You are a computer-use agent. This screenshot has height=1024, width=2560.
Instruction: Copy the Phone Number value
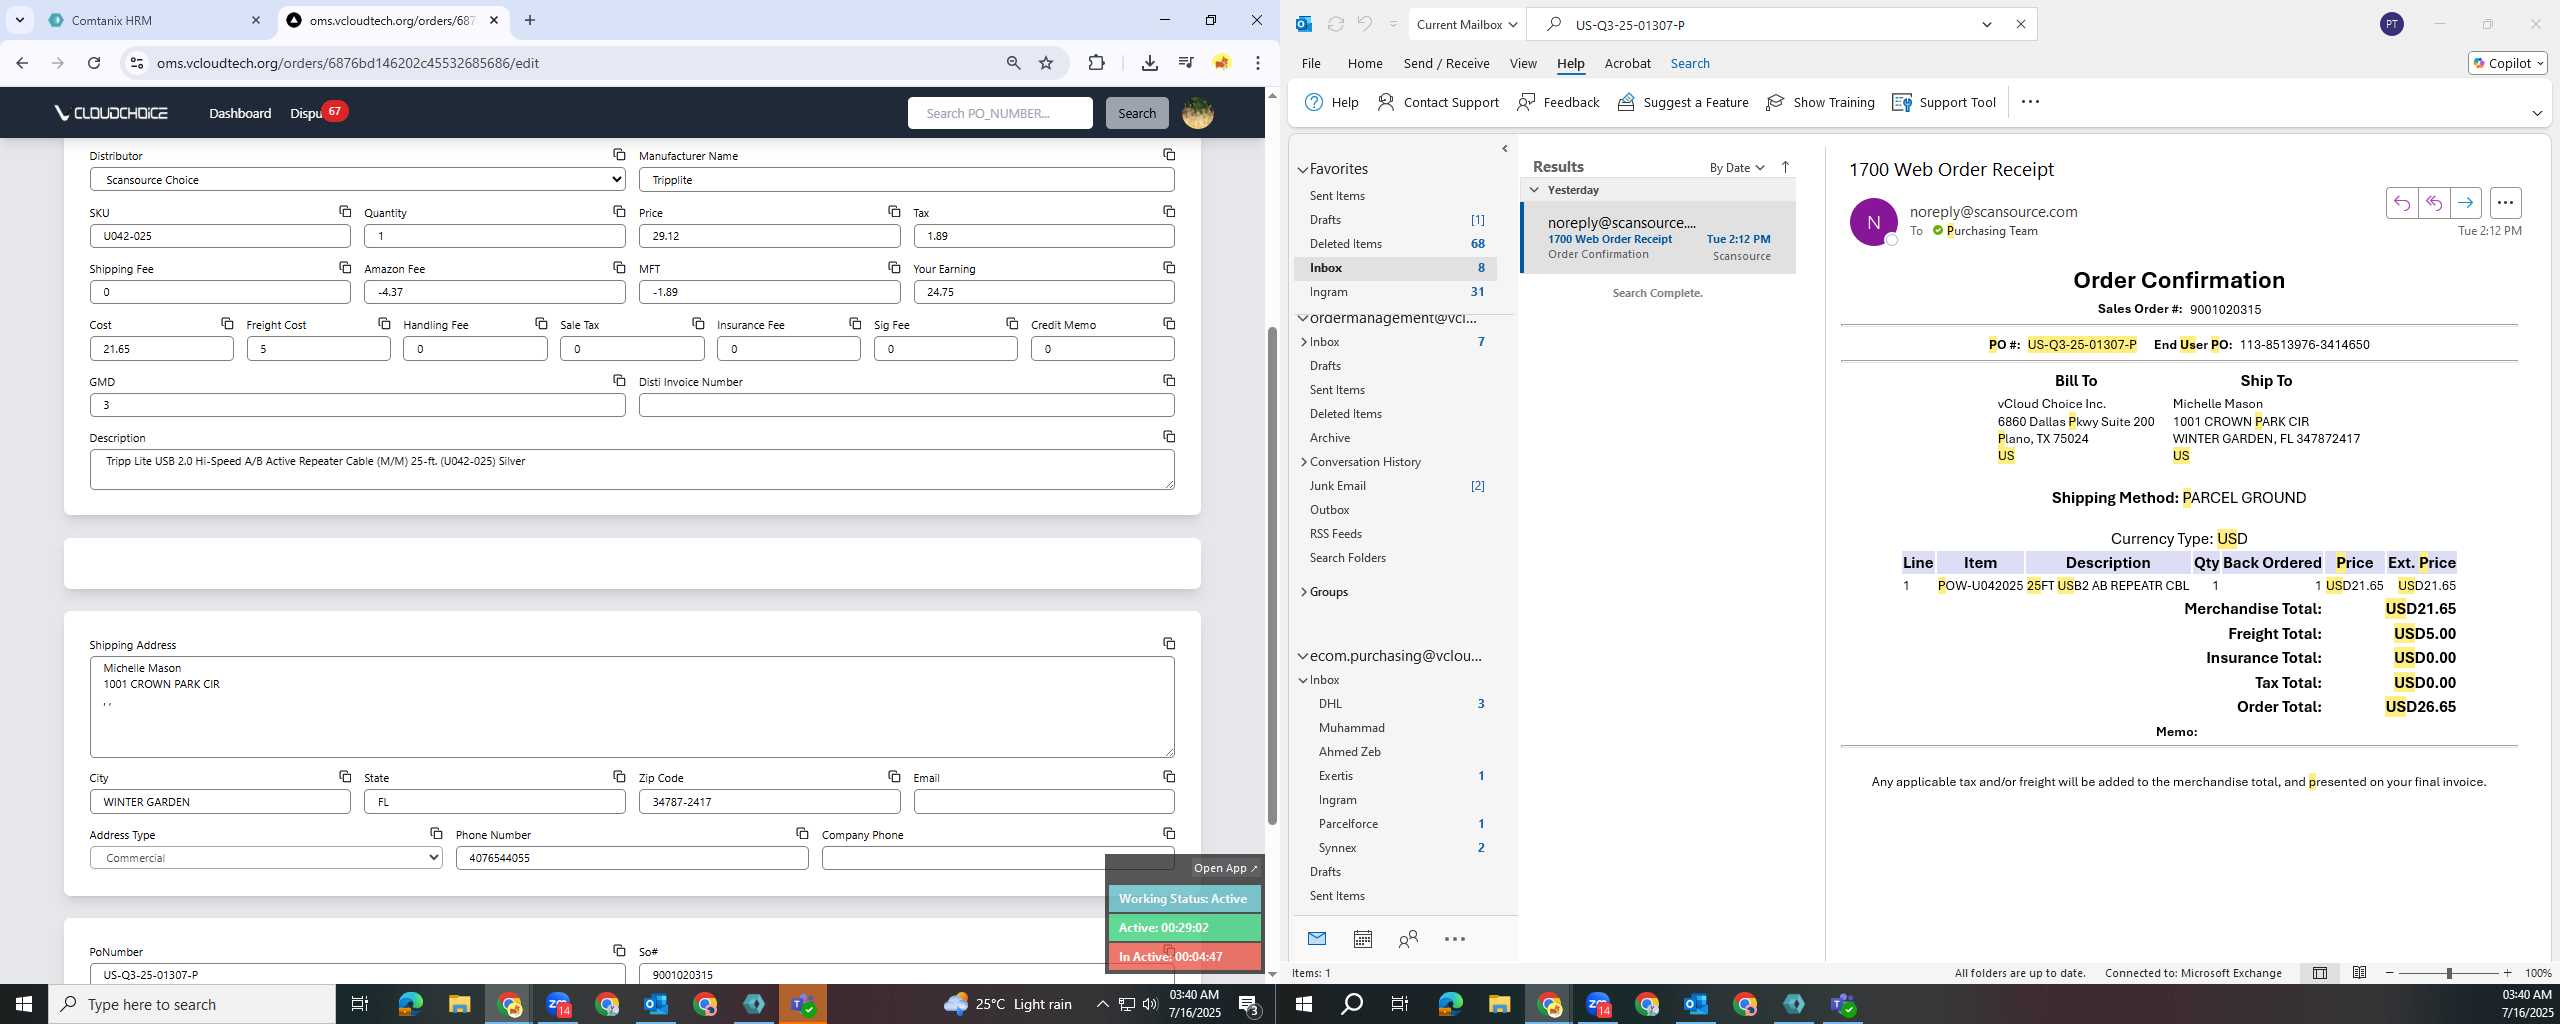(x=802, y=833)
